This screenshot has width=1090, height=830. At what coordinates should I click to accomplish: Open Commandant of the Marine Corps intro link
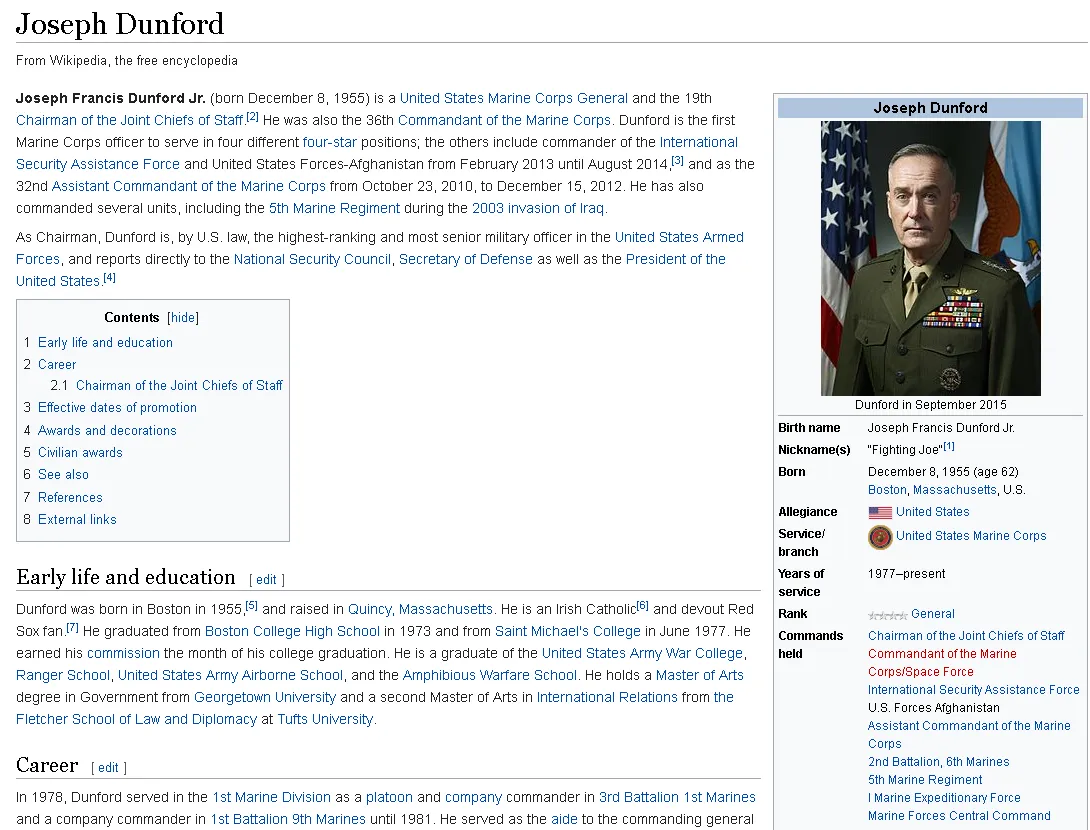(504, 121)
